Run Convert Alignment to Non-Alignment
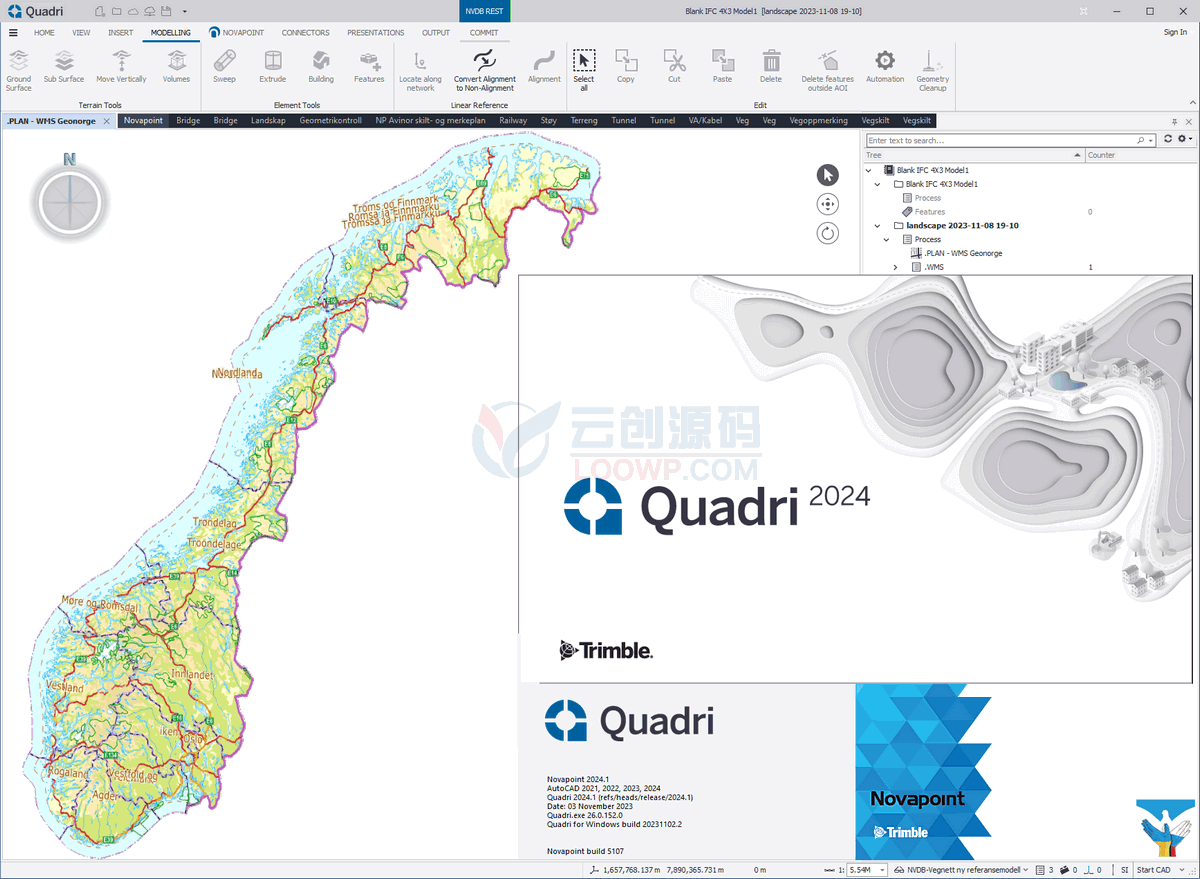 pos(485,70)
